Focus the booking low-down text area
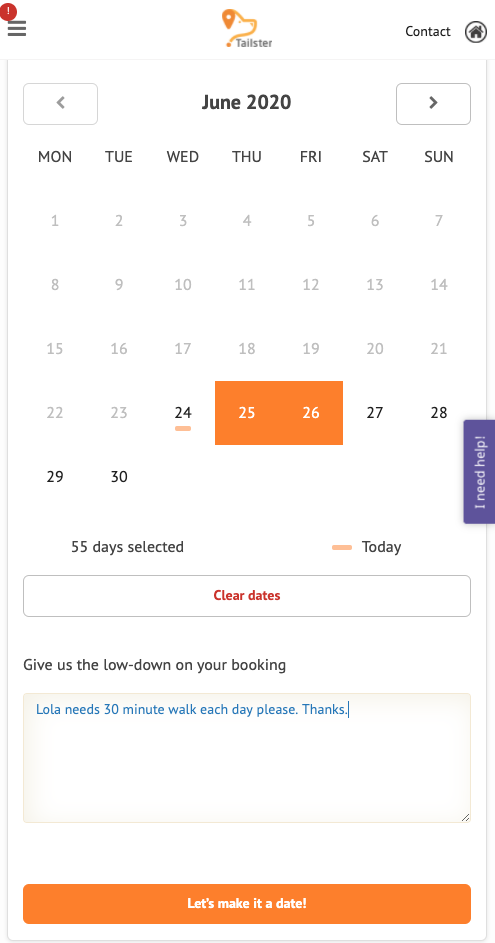This screenshot has height=943, width=495. click(247, 758)
